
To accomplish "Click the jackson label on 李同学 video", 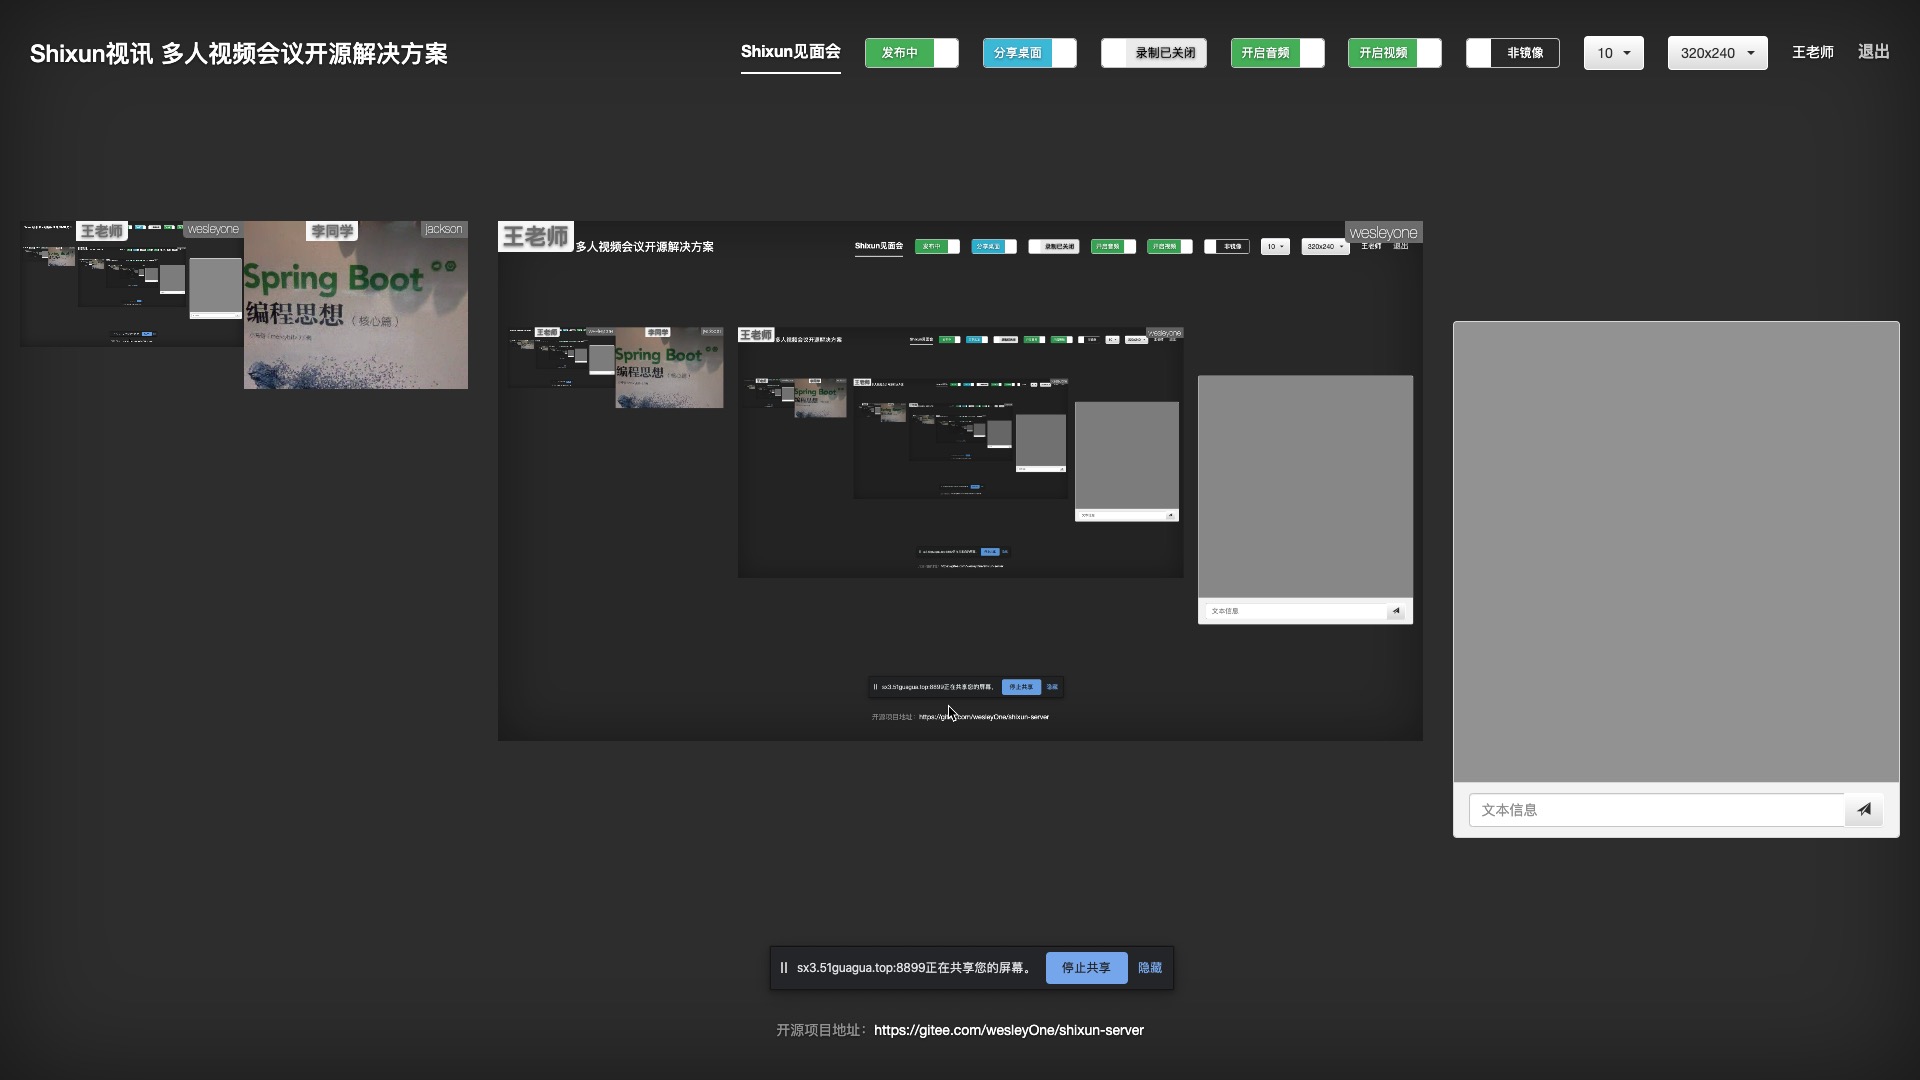I will (x=443, y=229).
